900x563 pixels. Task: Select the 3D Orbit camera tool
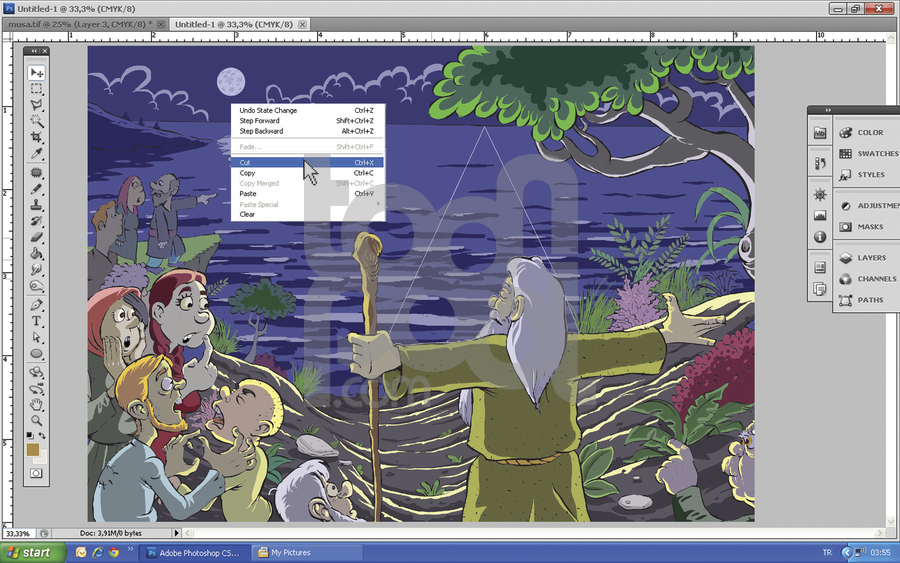[x=36, y=389]
